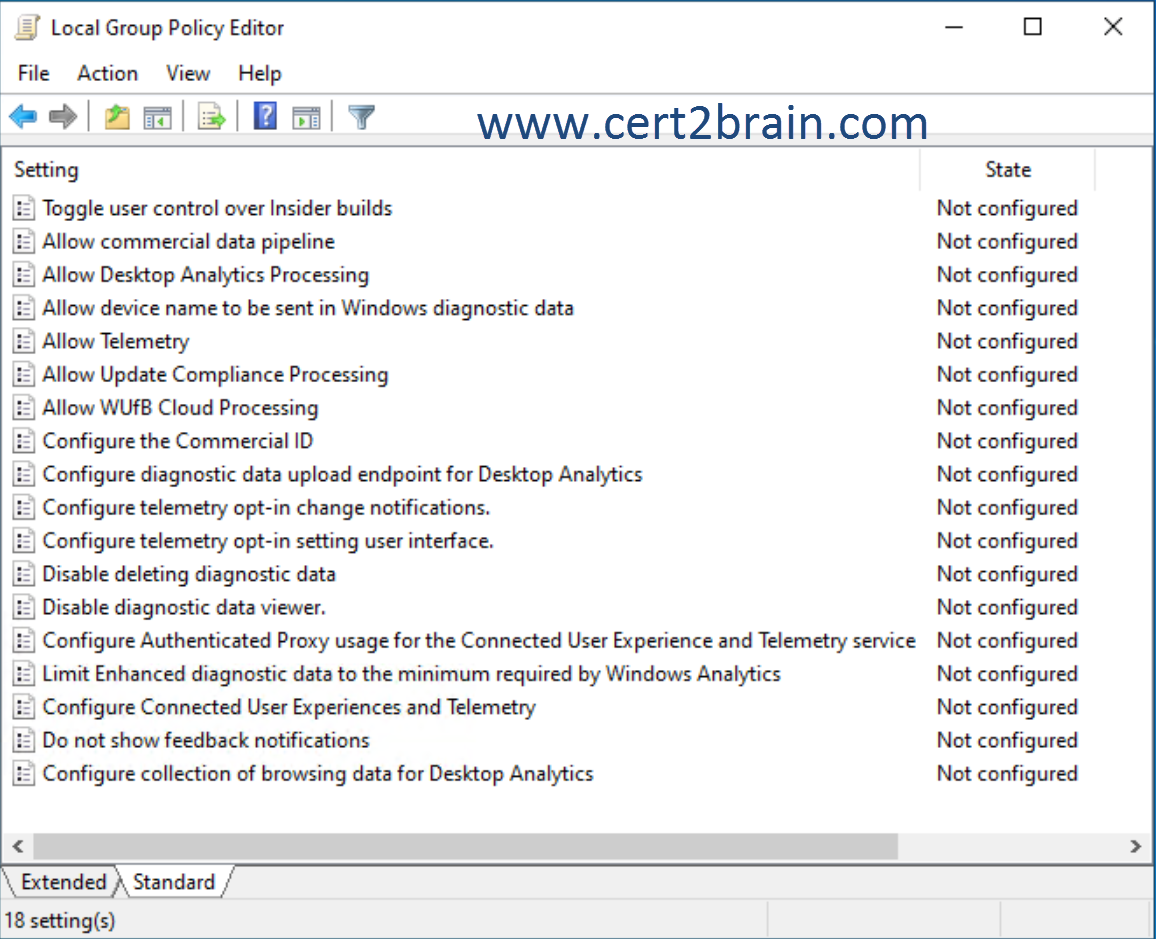Click Not configured state for Allow Telemetry
The height and width of the screenshot is (939, 1156).
pyautogui.click(x=1007, y=341)
